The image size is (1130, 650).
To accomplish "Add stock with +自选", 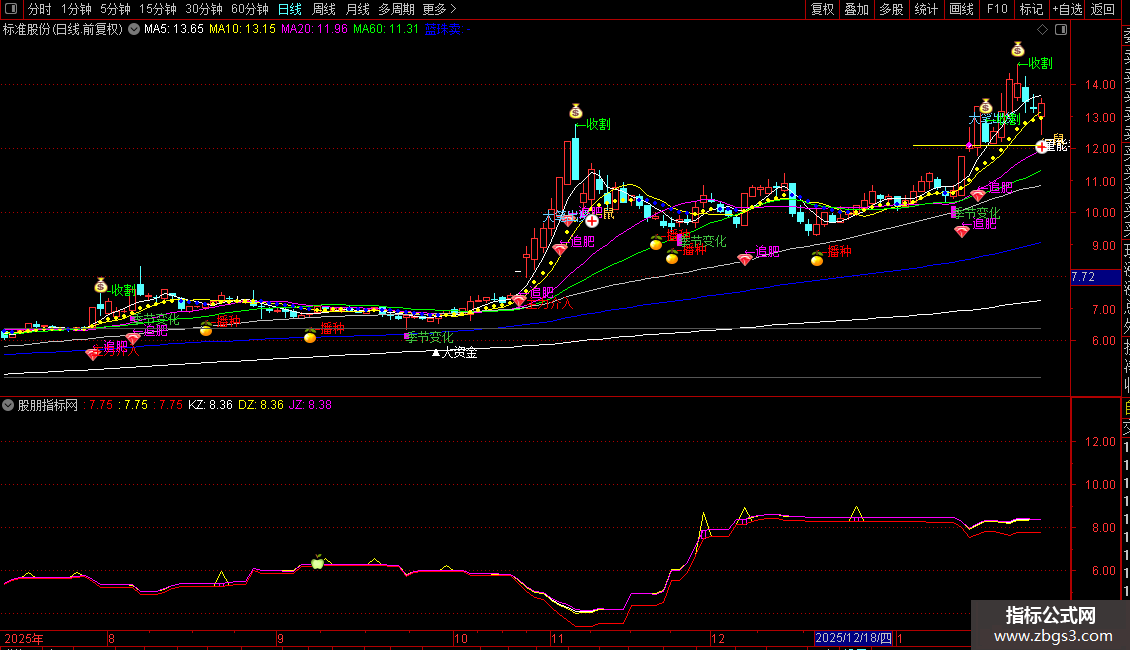I will pos(1067,9).
